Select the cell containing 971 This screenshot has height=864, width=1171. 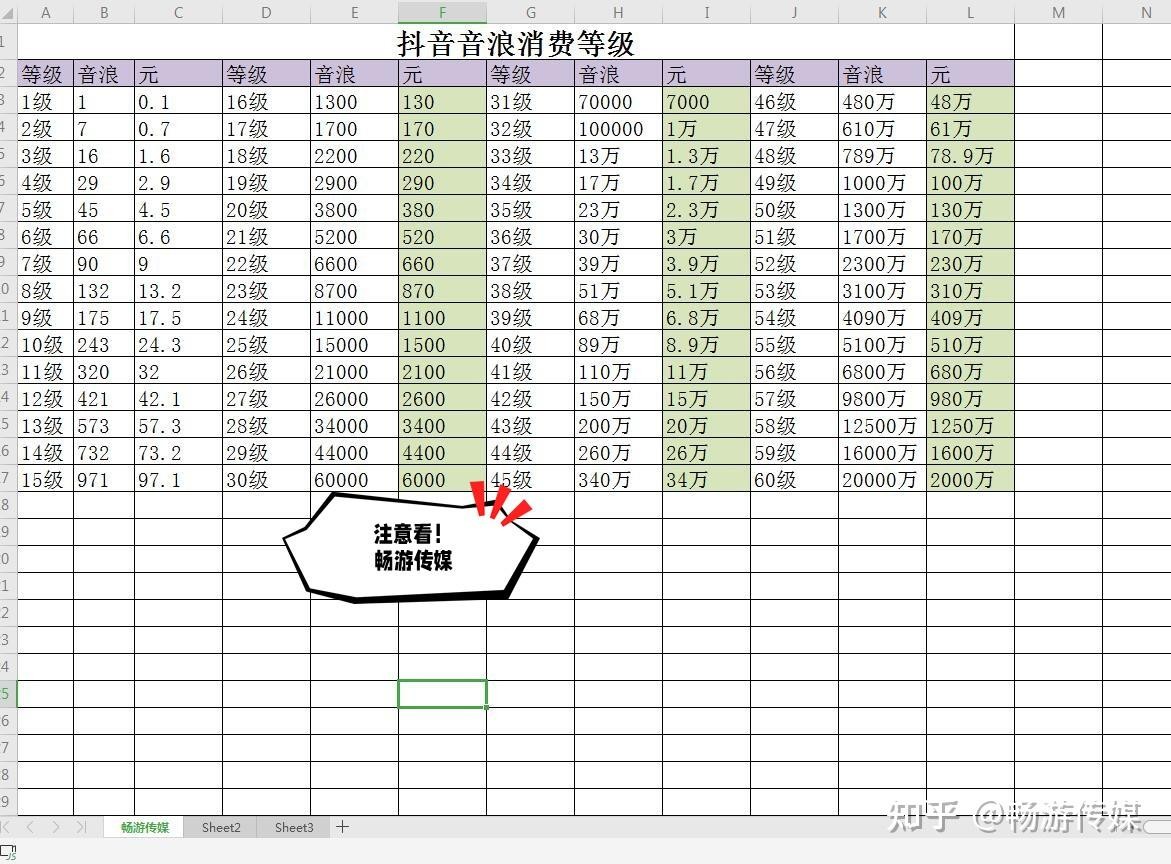(104, 479)
